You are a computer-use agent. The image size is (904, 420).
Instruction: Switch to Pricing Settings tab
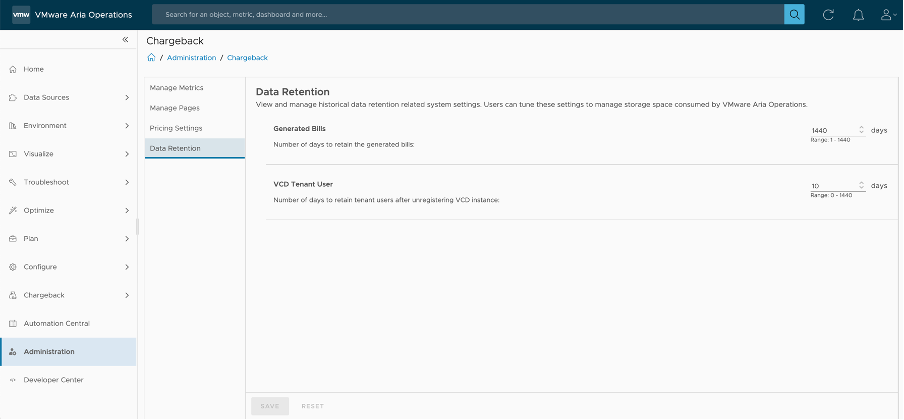click(x=176, y=128)
